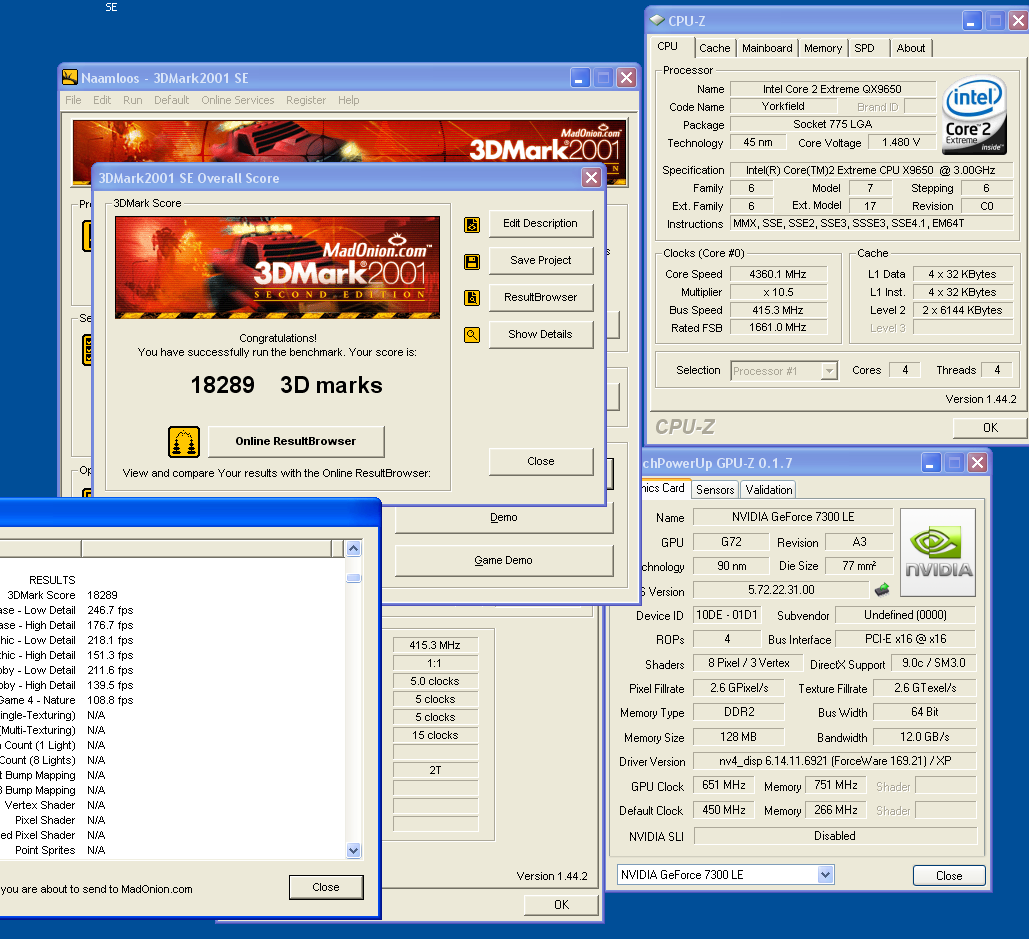Click OK in the lower CPU-Z memory window
The width and height of the screenshot is (1029, 939).
pos(561,905)
